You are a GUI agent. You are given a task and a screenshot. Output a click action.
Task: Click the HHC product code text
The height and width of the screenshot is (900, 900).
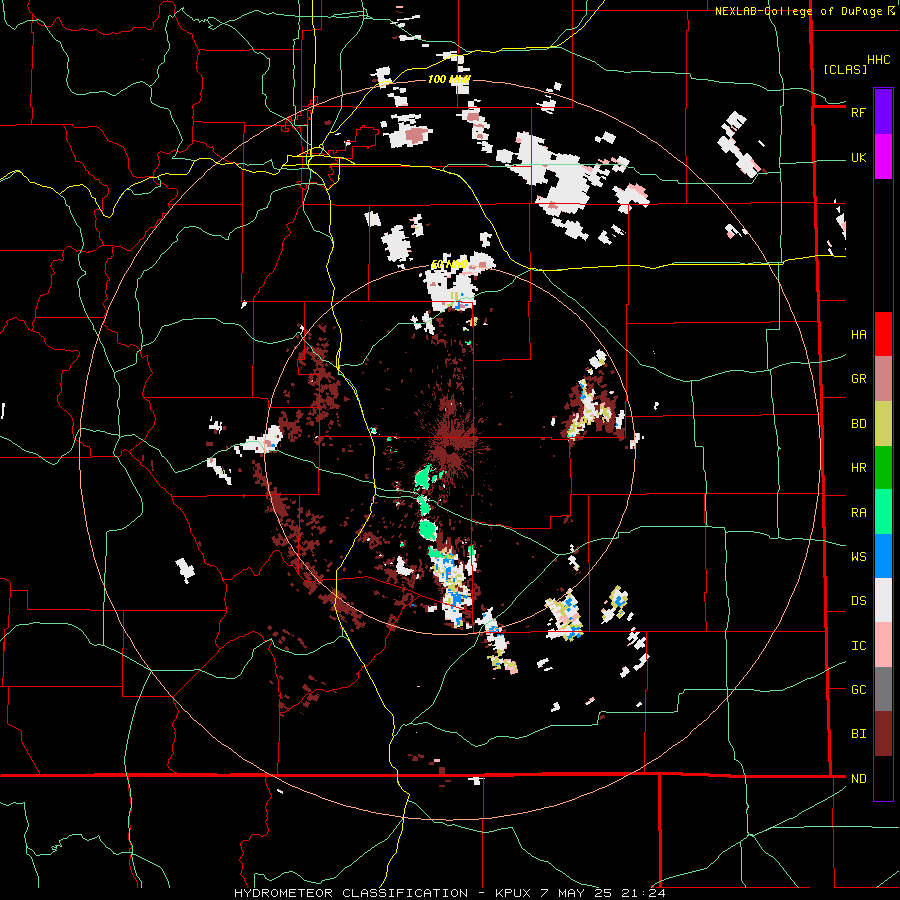pos(879,60)
